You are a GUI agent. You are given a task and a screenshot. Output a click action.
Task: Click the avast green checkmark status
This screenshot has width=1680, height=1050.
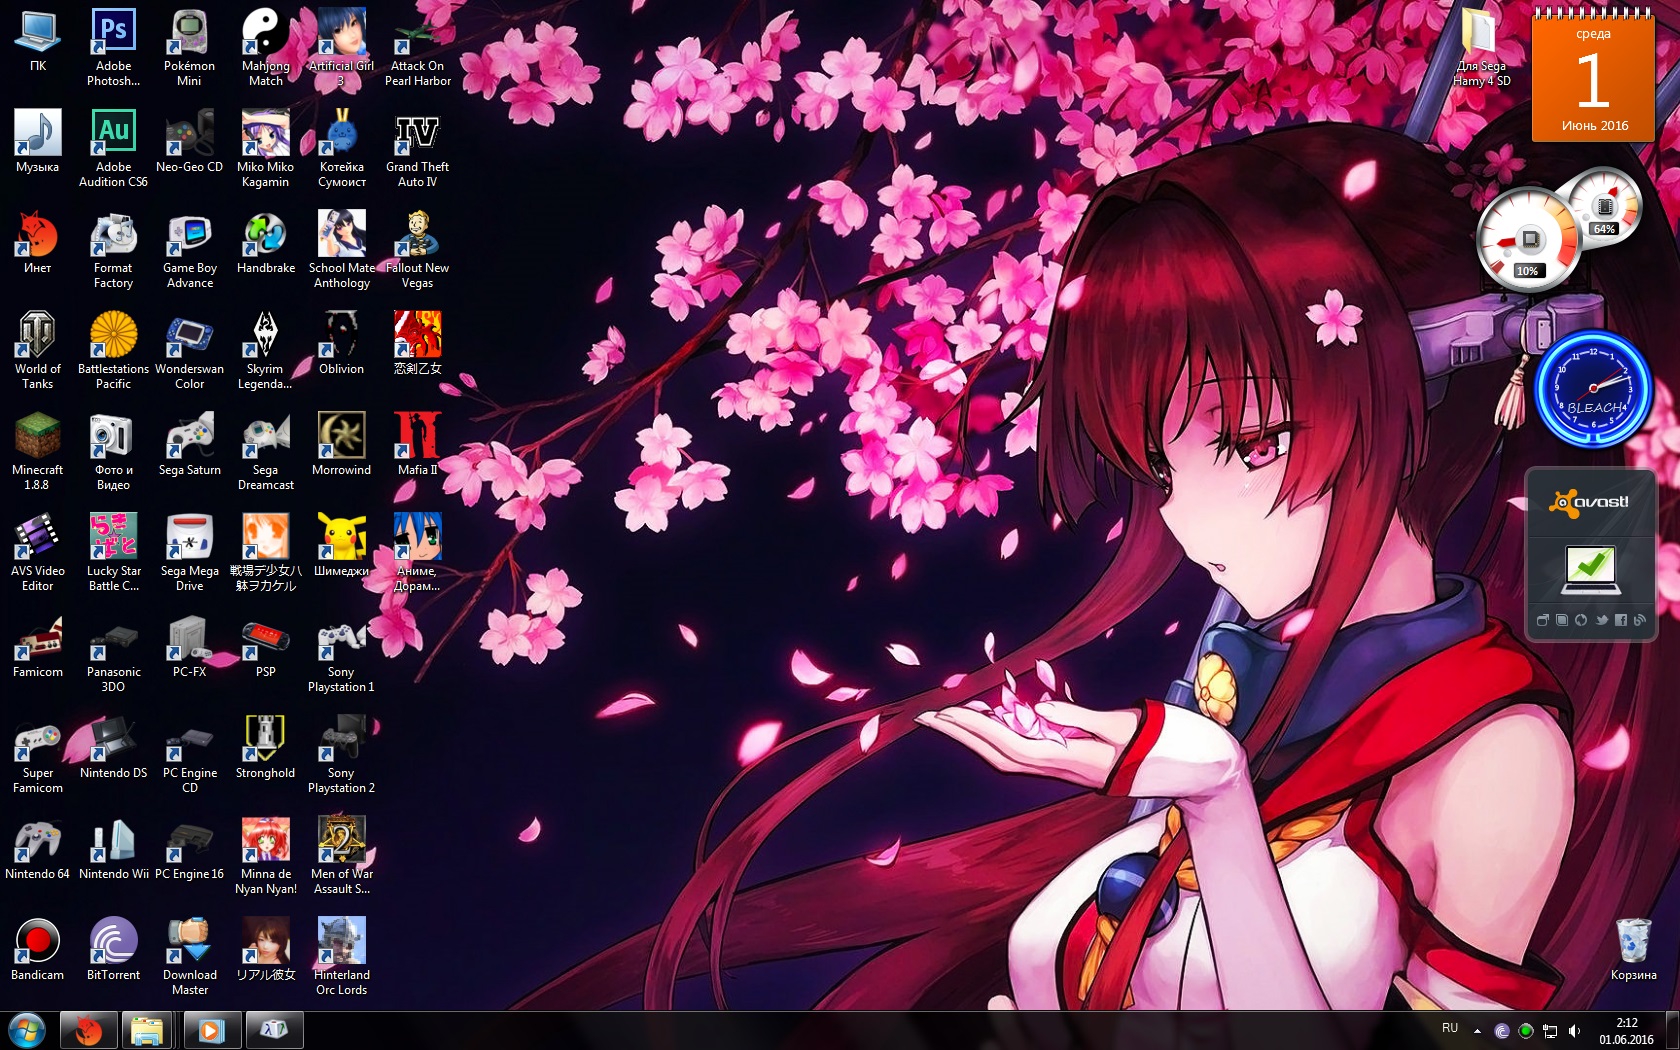click(x=1589, y=568)
